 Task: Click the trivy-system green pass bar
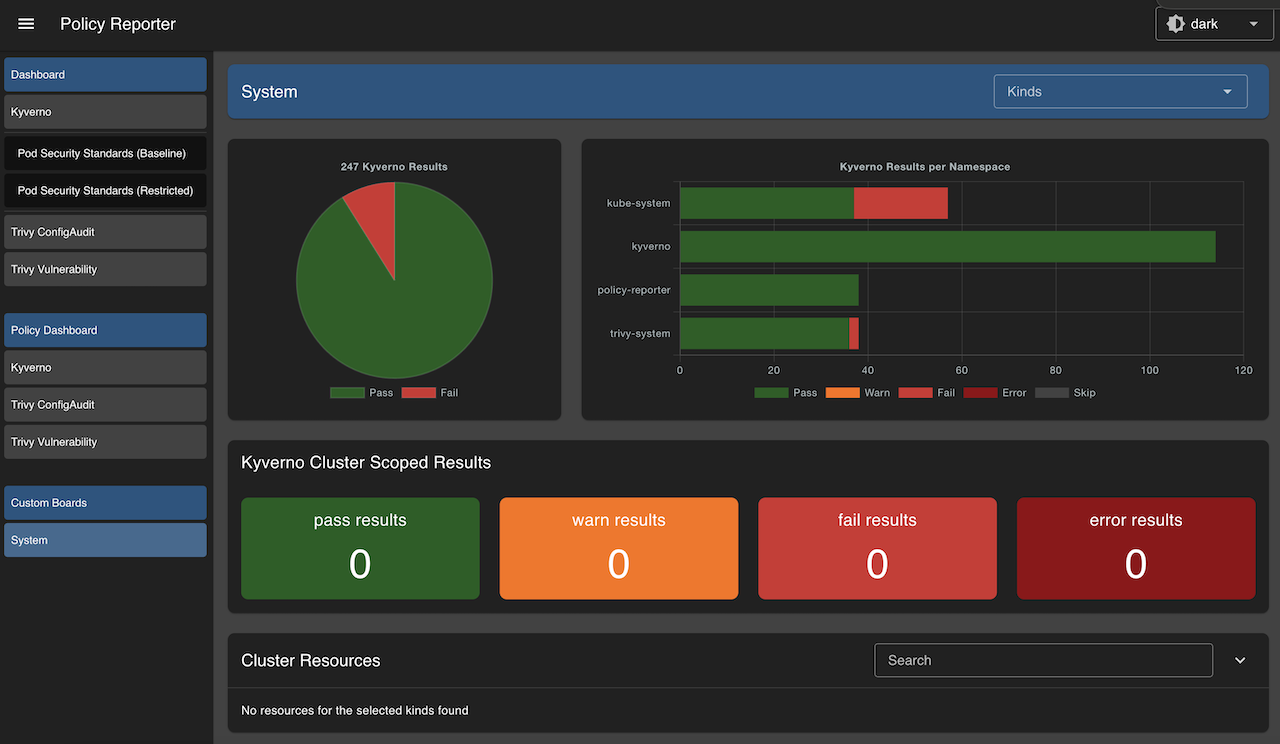(764, 334)
